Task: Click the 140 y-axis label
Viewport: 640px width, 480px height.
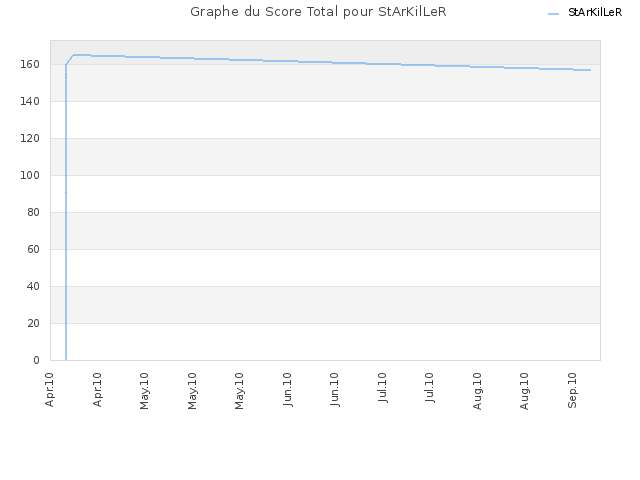Action: 30,101
